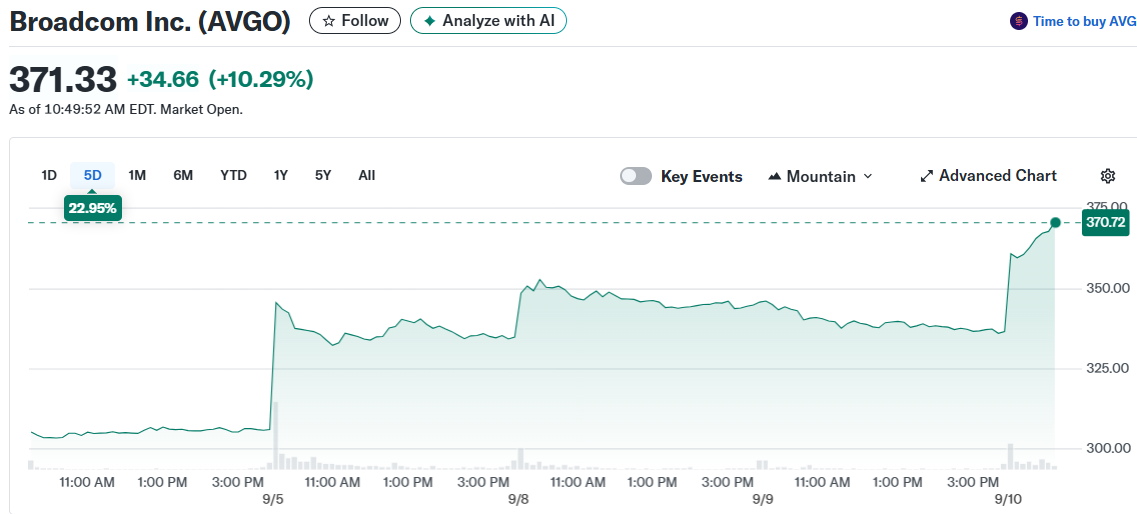This screenshot has height=514, width=1137.
Task: Click the 371.33 stock price
Action: pyautogui.click(x=62, y=79)
